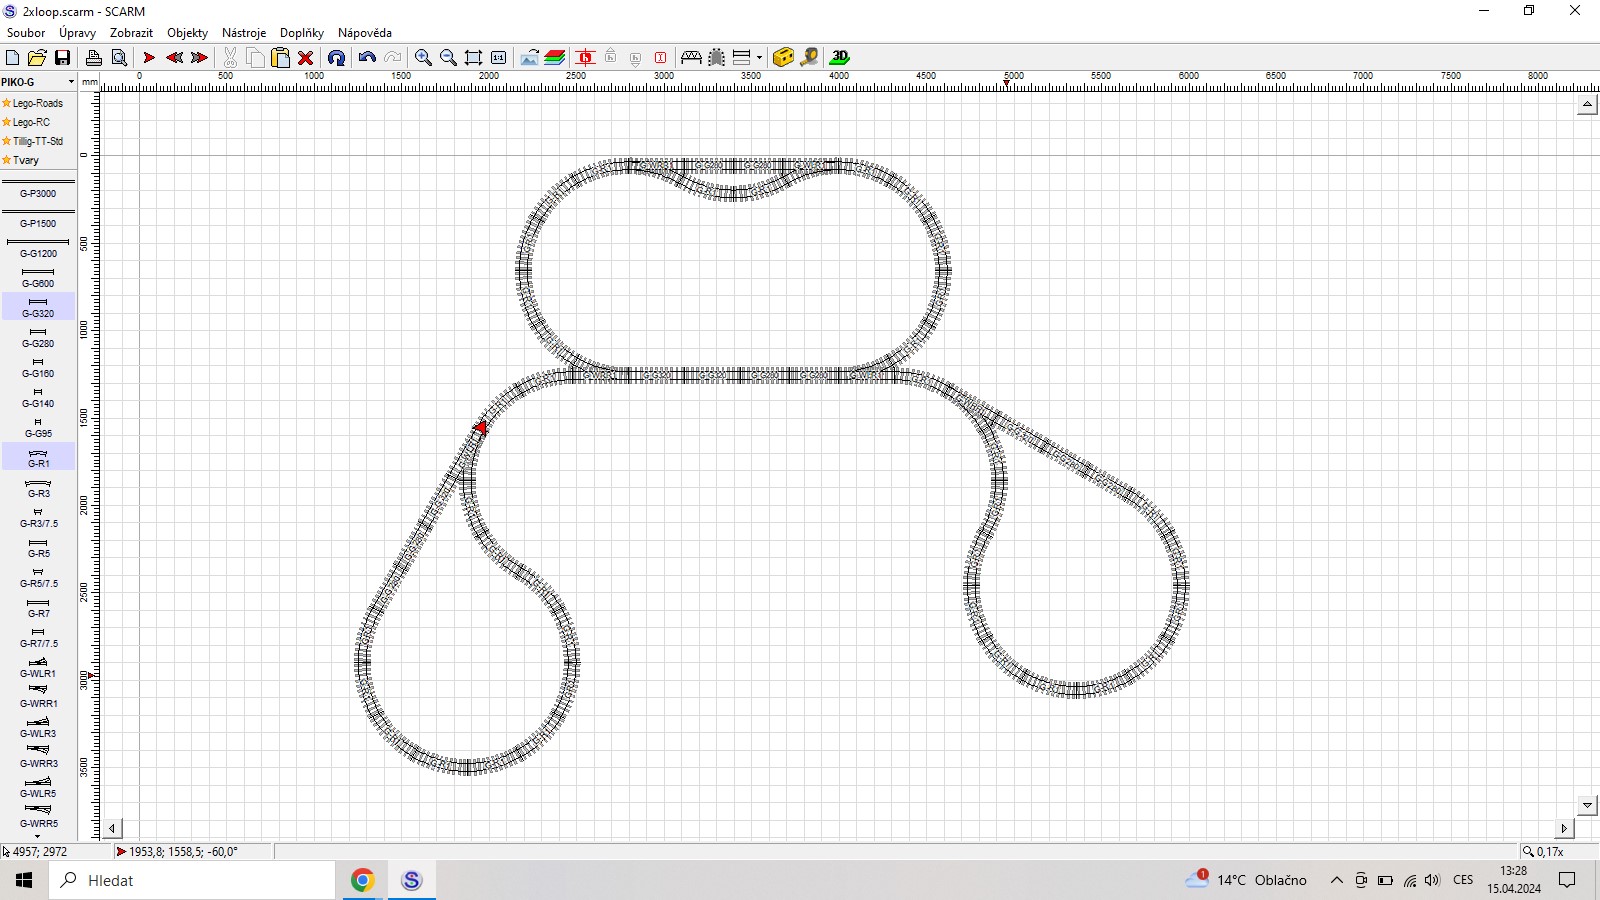The width and height of the screenshot is (1600, 900).
Task: Expand the PIKO-G track library dropdown
Action: point(70,82)
